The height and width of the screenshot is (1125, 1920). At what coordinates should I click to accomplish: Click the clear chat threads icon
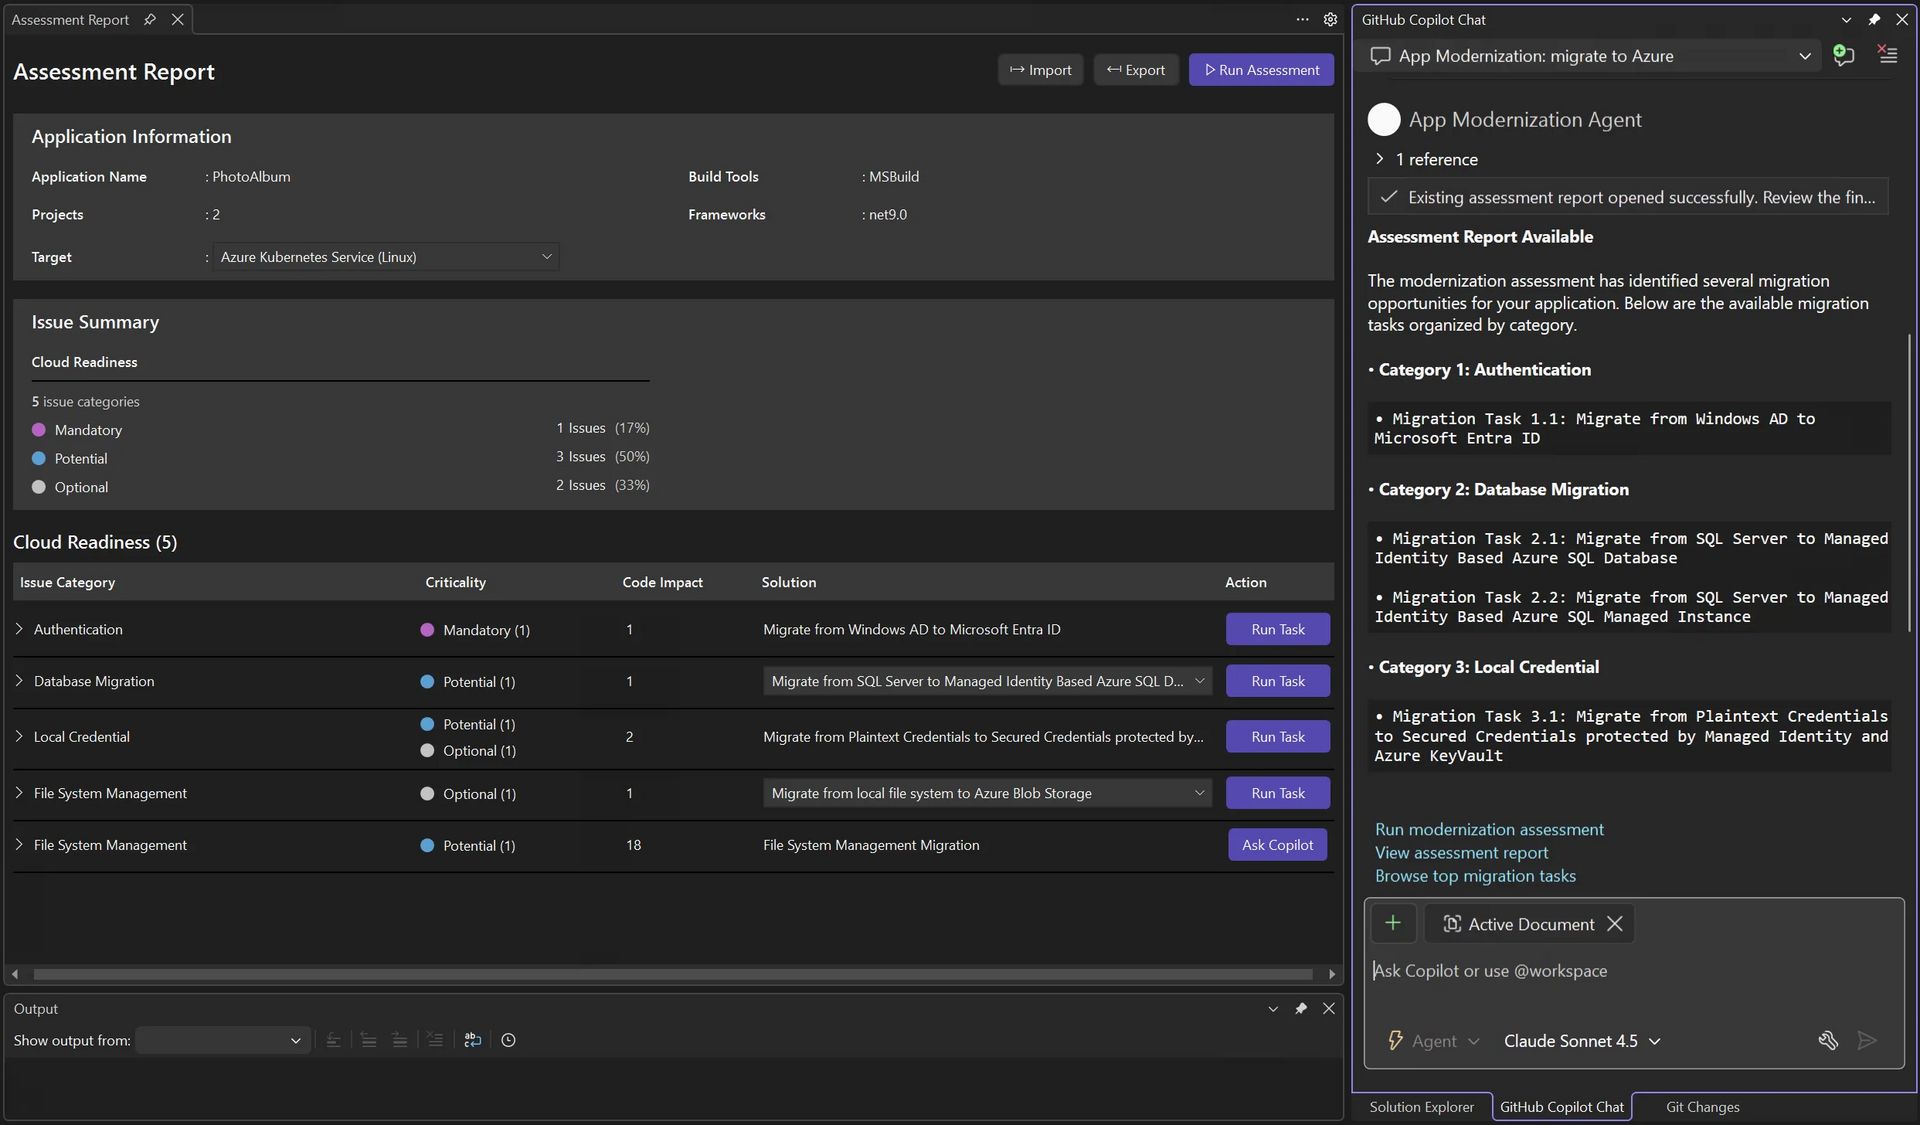(1887, 55)
